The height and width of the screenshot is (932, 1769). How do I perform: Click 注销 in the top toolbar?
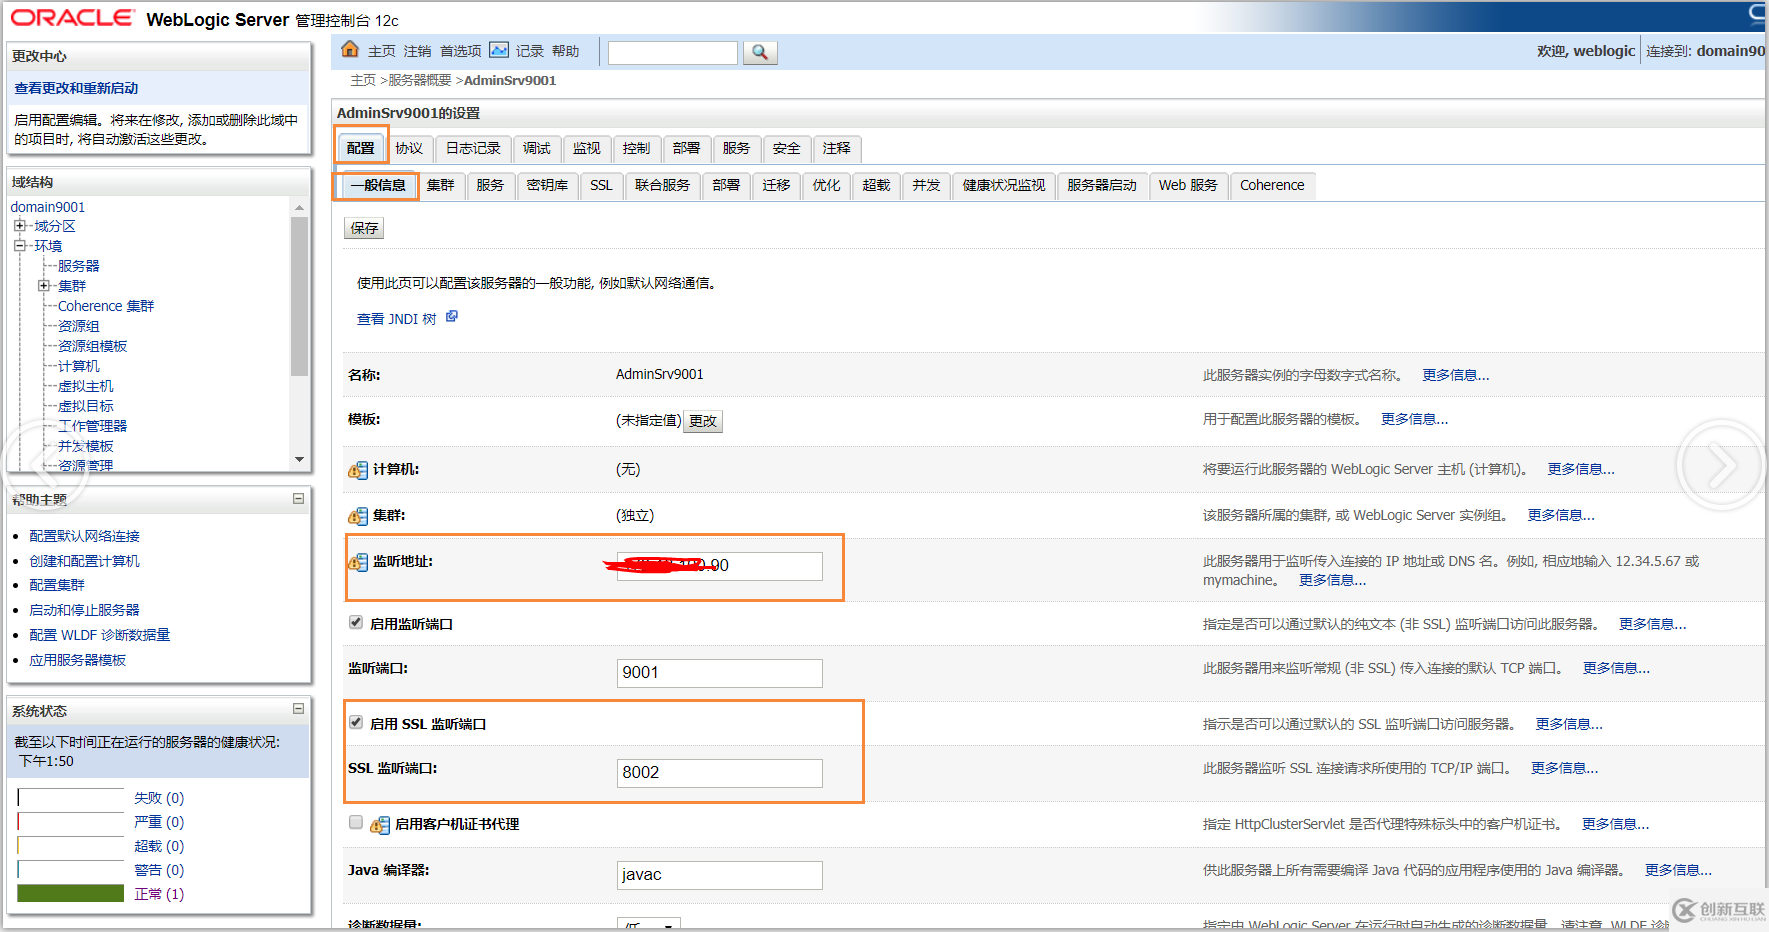pyautogui.click(x=418, y=51)
